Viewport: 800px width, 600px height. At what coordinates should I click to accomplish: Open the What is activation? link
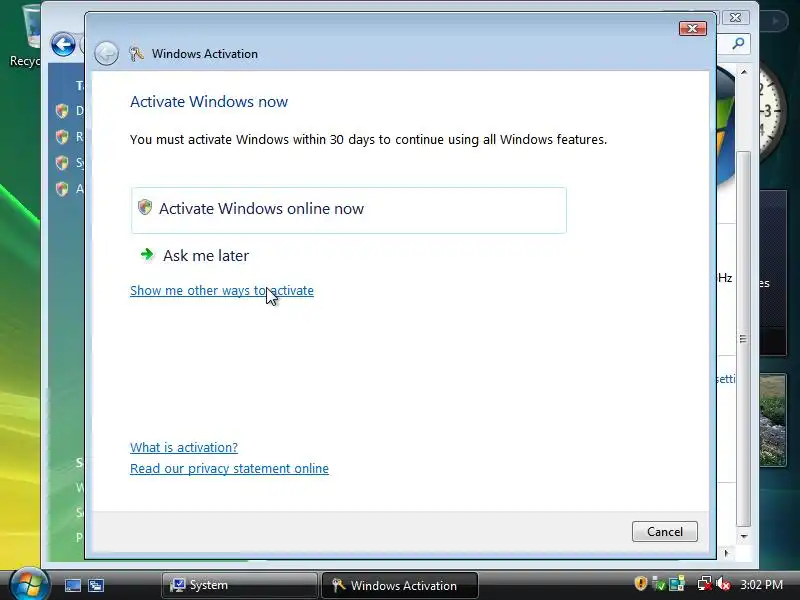click(x=184, y=447)
